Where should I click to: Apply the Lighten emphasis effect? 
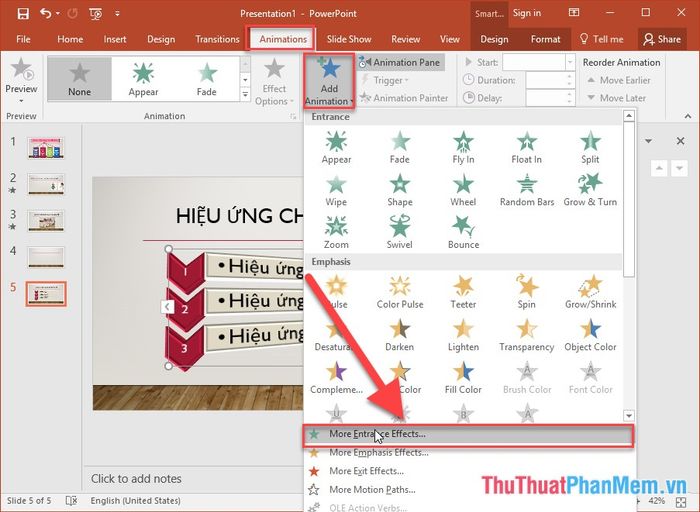click(x=463, y=335)
